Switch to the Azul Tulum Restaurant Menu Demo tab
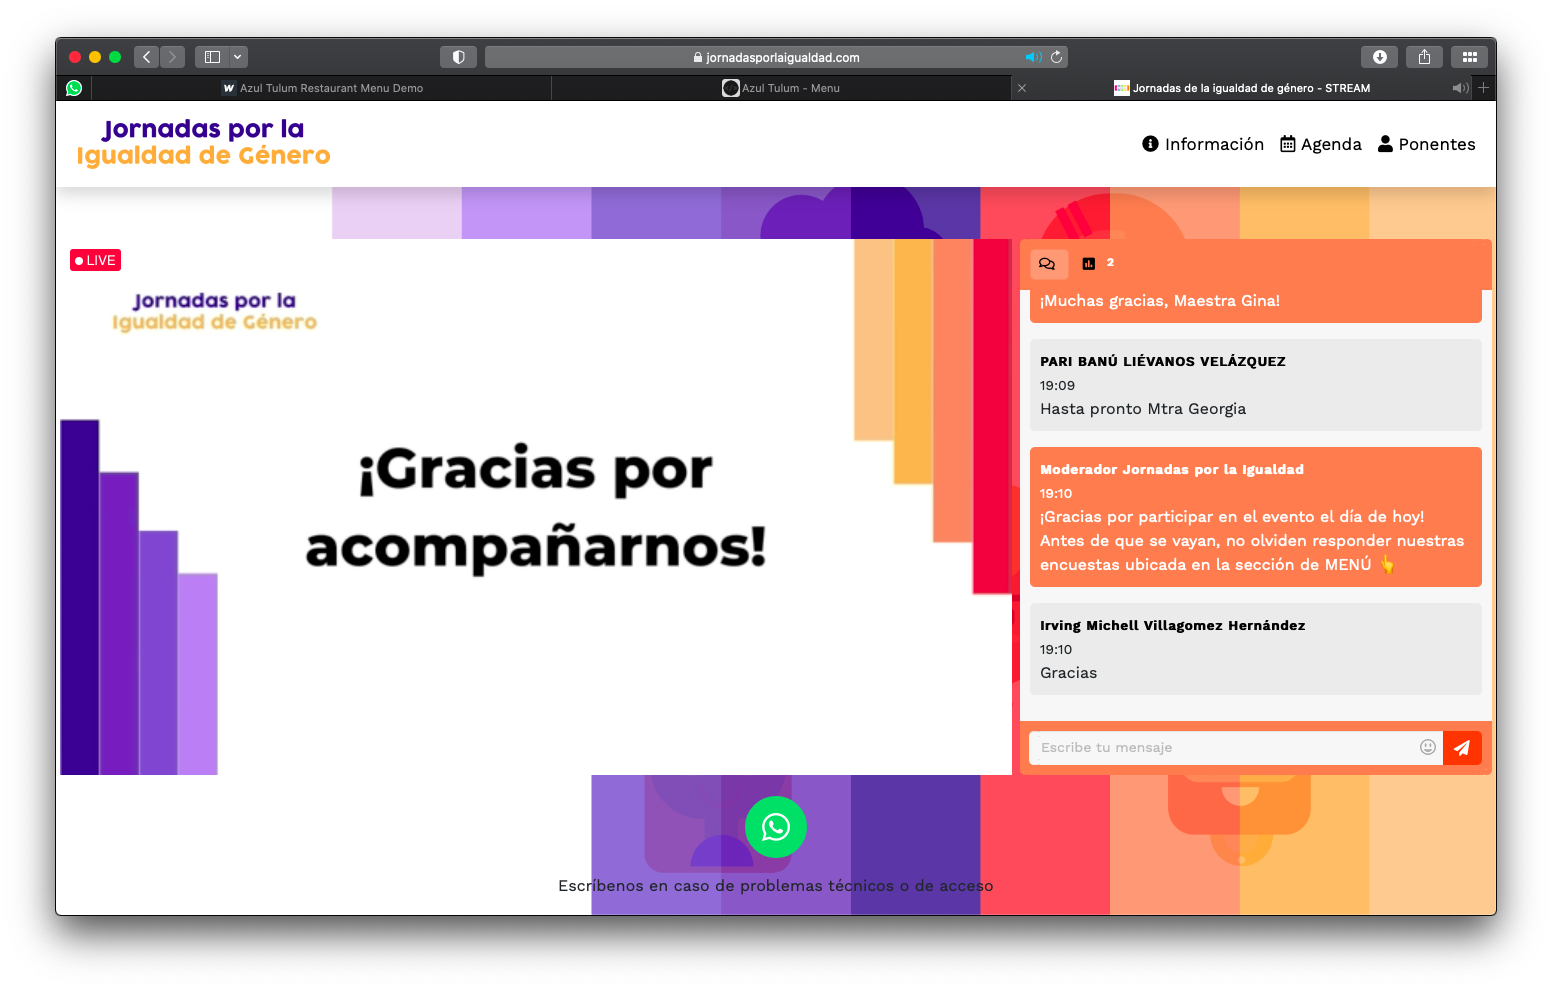The height and width of the screenshot is (989, 1552). (330, 88)
